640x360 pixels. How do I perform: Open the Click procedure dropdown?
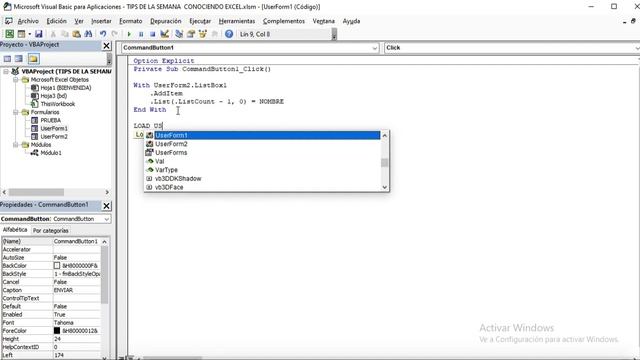tap(637, 48)
